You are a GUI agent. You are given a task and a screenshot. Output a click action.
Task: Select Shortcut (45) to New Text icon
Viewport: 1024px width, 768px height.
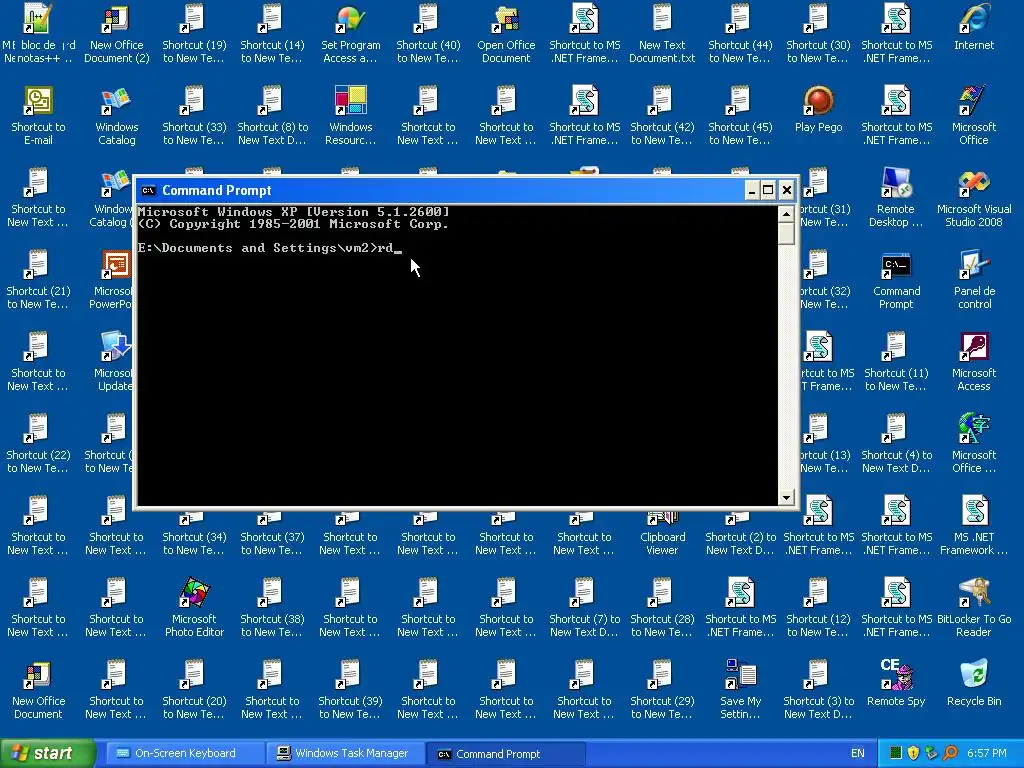point(740,115)
